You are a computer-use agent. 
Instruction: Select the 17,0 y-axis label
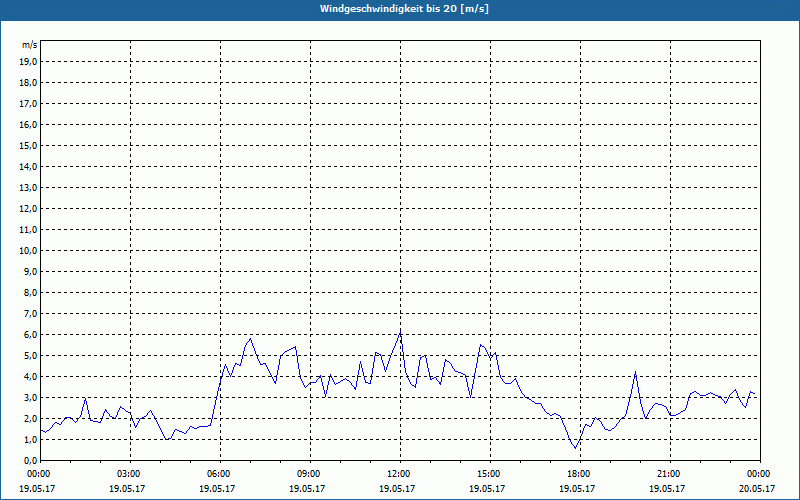tap(28, 104)
